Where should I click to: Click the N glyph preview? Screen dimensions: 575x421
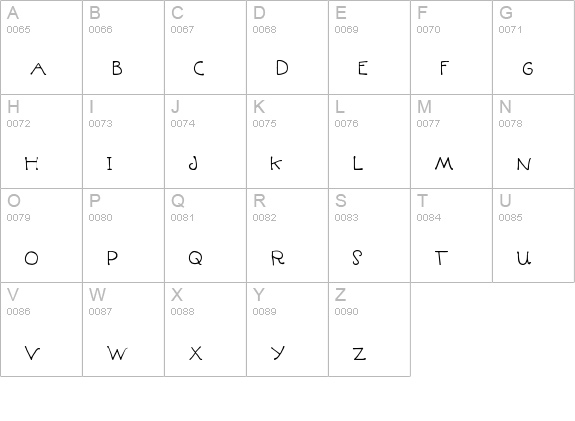524,164
